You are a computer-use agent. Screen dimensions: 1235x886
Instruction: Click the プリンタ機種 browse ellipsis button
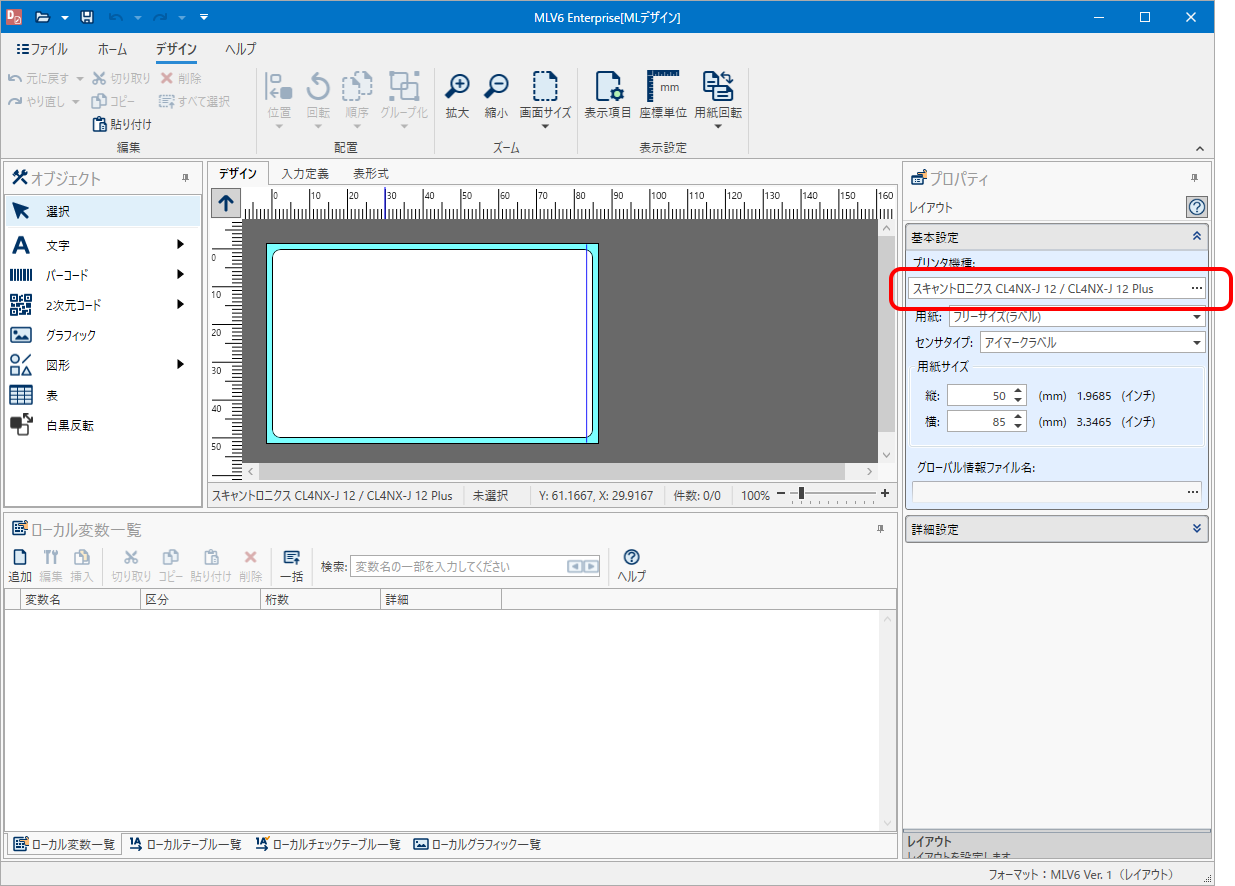click(1196, 288)
